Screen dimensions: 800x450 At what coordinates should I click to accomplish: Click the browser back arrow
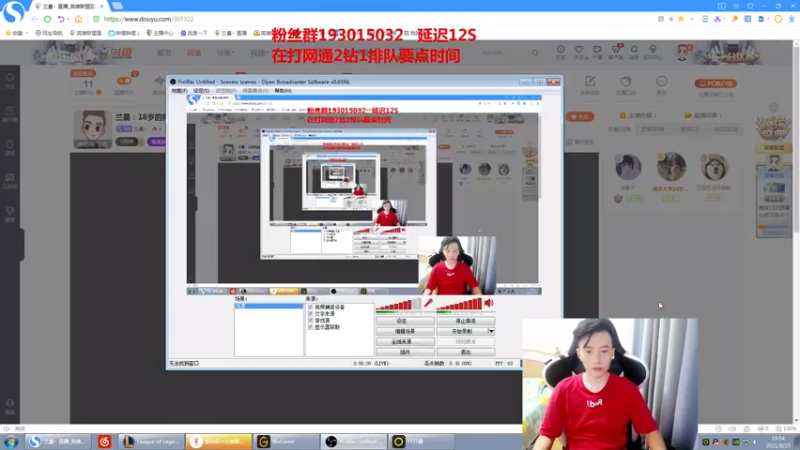tap(34, 19)
